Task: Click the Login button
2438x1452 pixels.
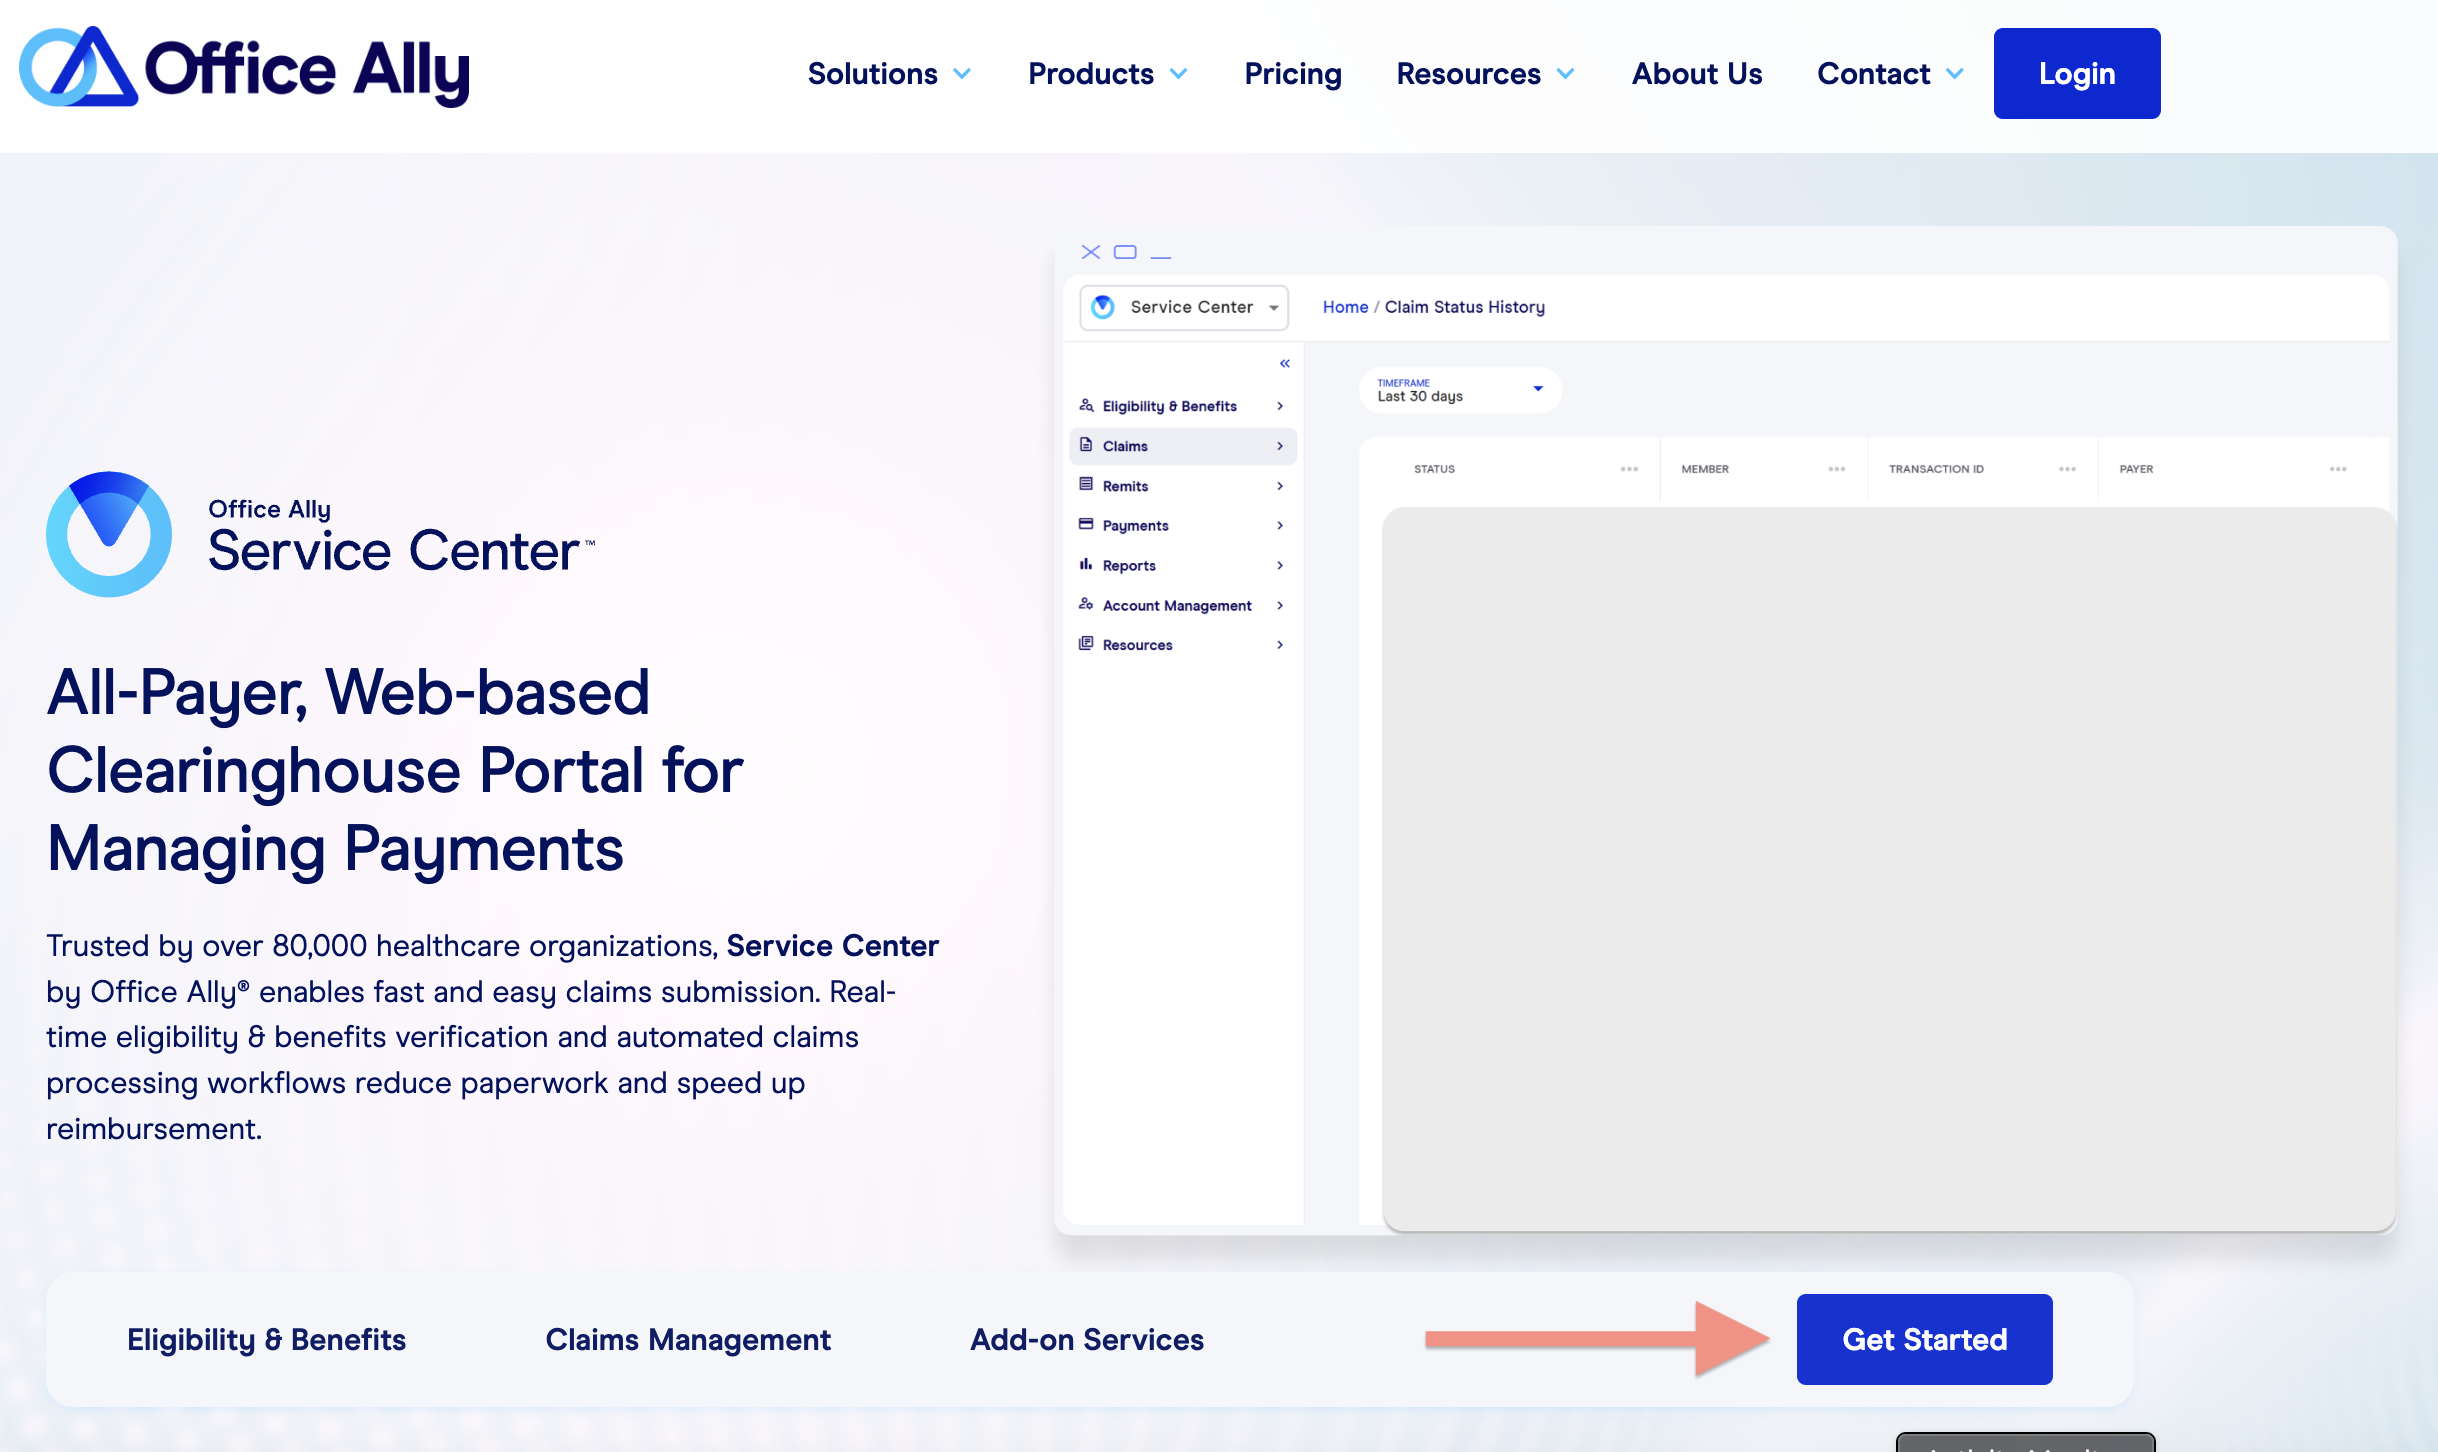Action: click(x=2076, y=74)
